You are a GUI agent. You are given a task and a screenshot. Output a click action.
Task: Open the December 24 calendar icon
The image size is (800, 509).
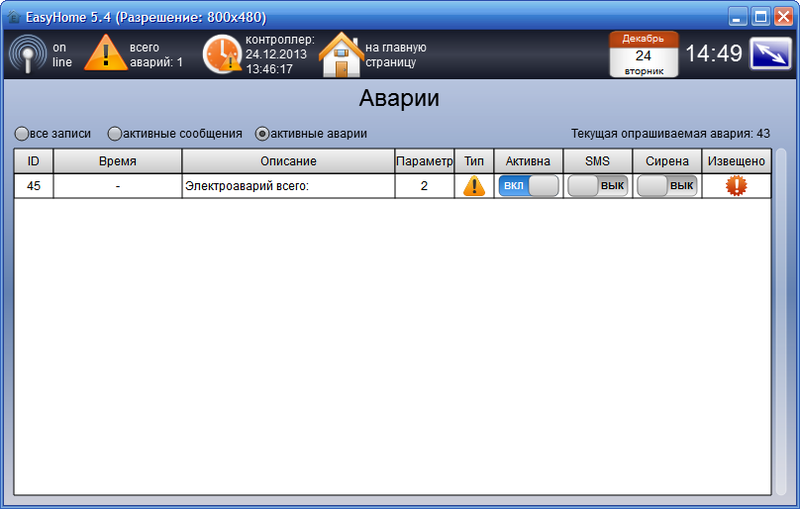click(x=644, y=54)
